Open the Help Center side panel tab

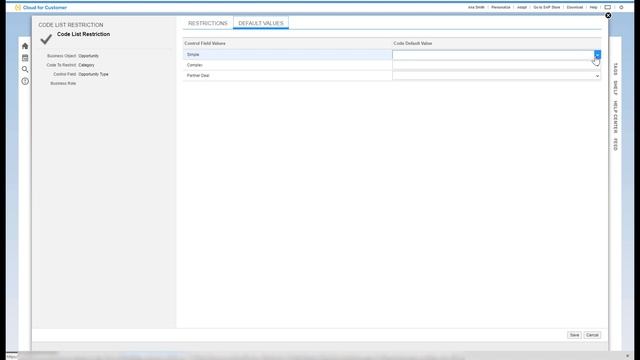point(615,117)
